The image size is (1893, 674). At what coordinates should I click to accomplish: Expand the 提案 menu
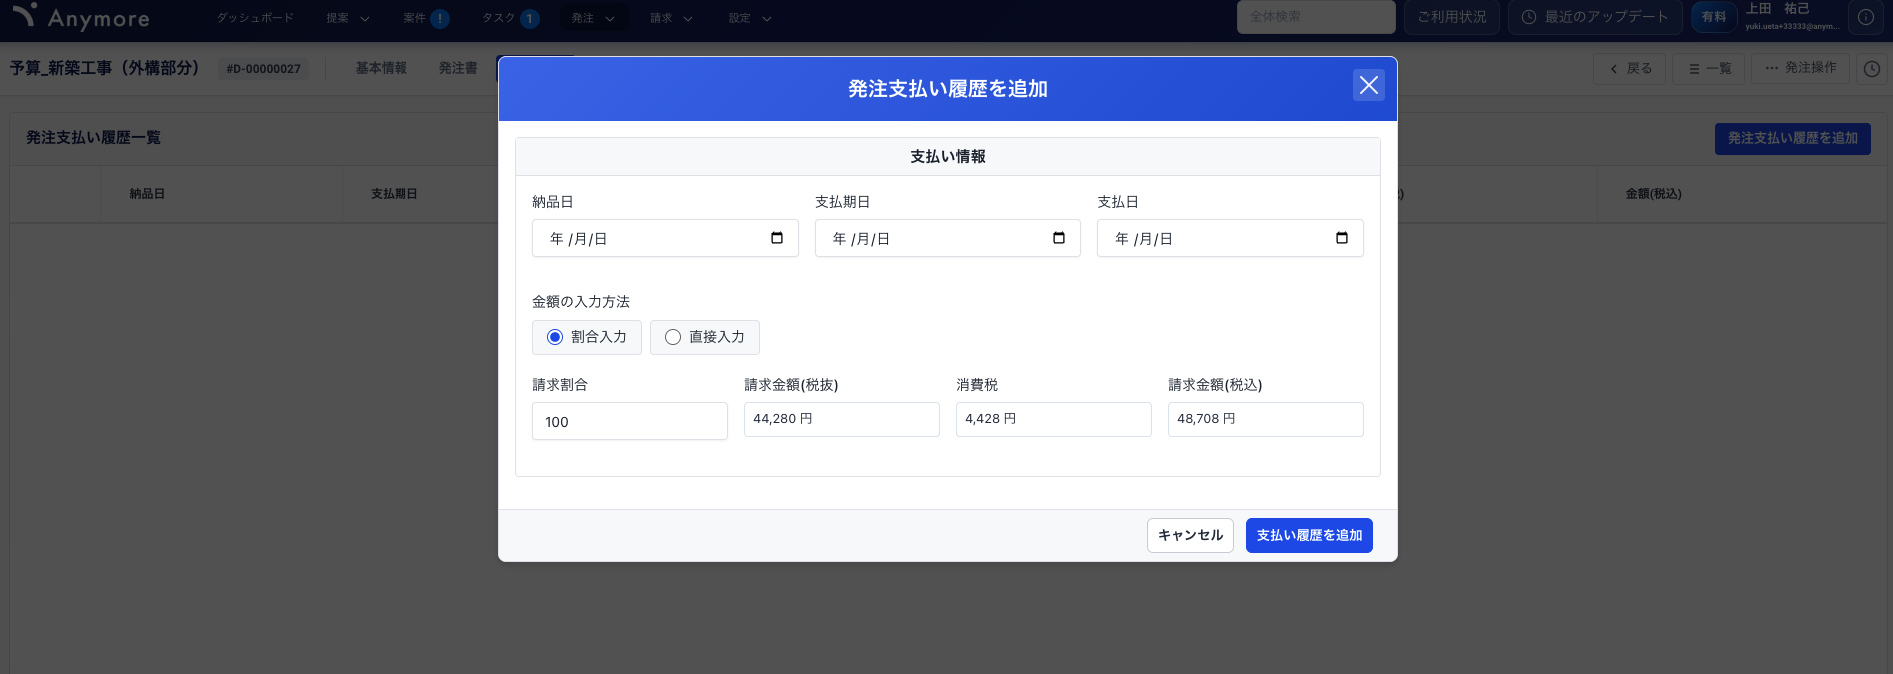(x=347, y=18)
